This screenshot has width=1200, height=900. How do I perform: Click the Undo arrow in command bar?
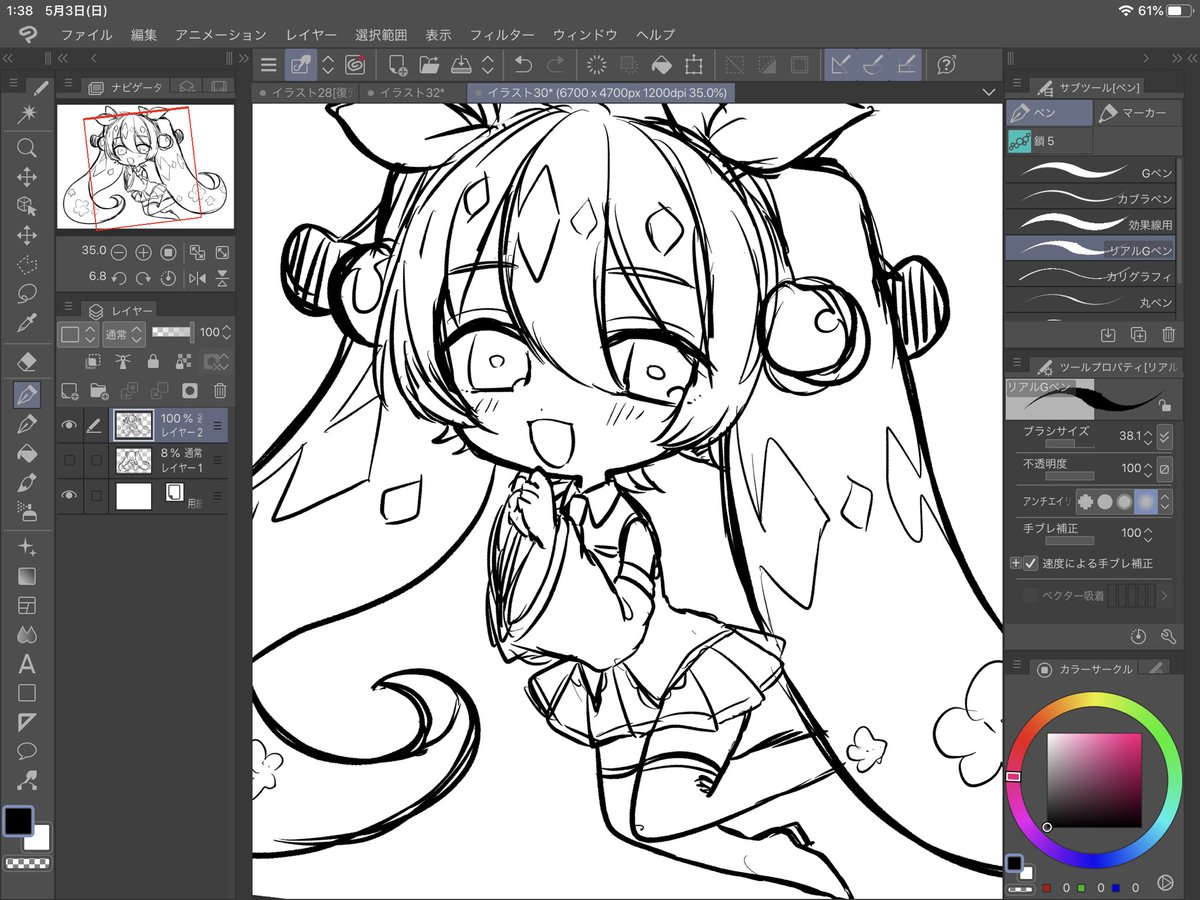tap(523, 65)
